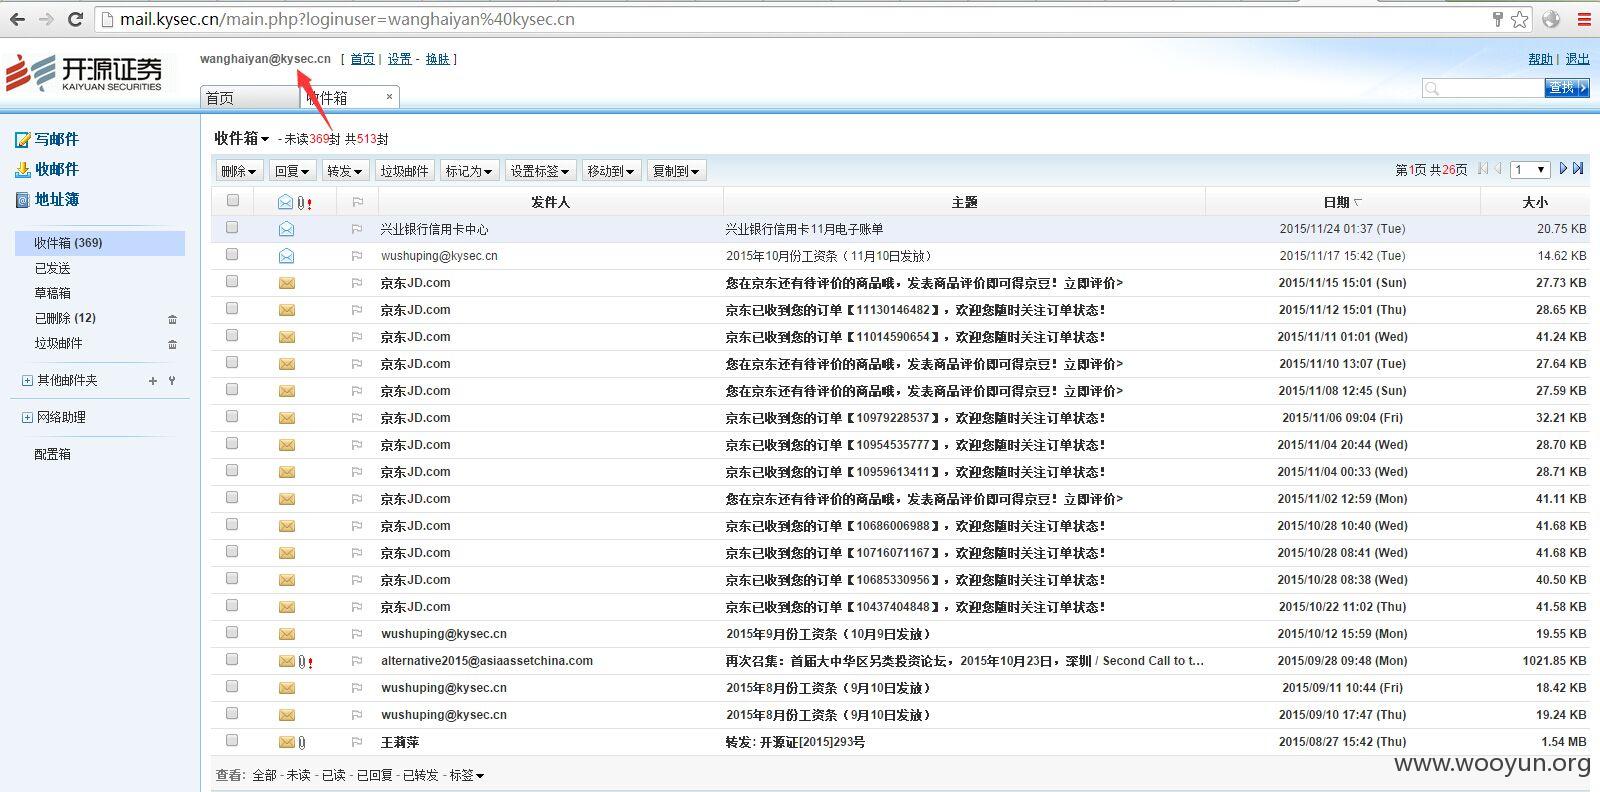Open the 回复 dropdown

(293, 171)
